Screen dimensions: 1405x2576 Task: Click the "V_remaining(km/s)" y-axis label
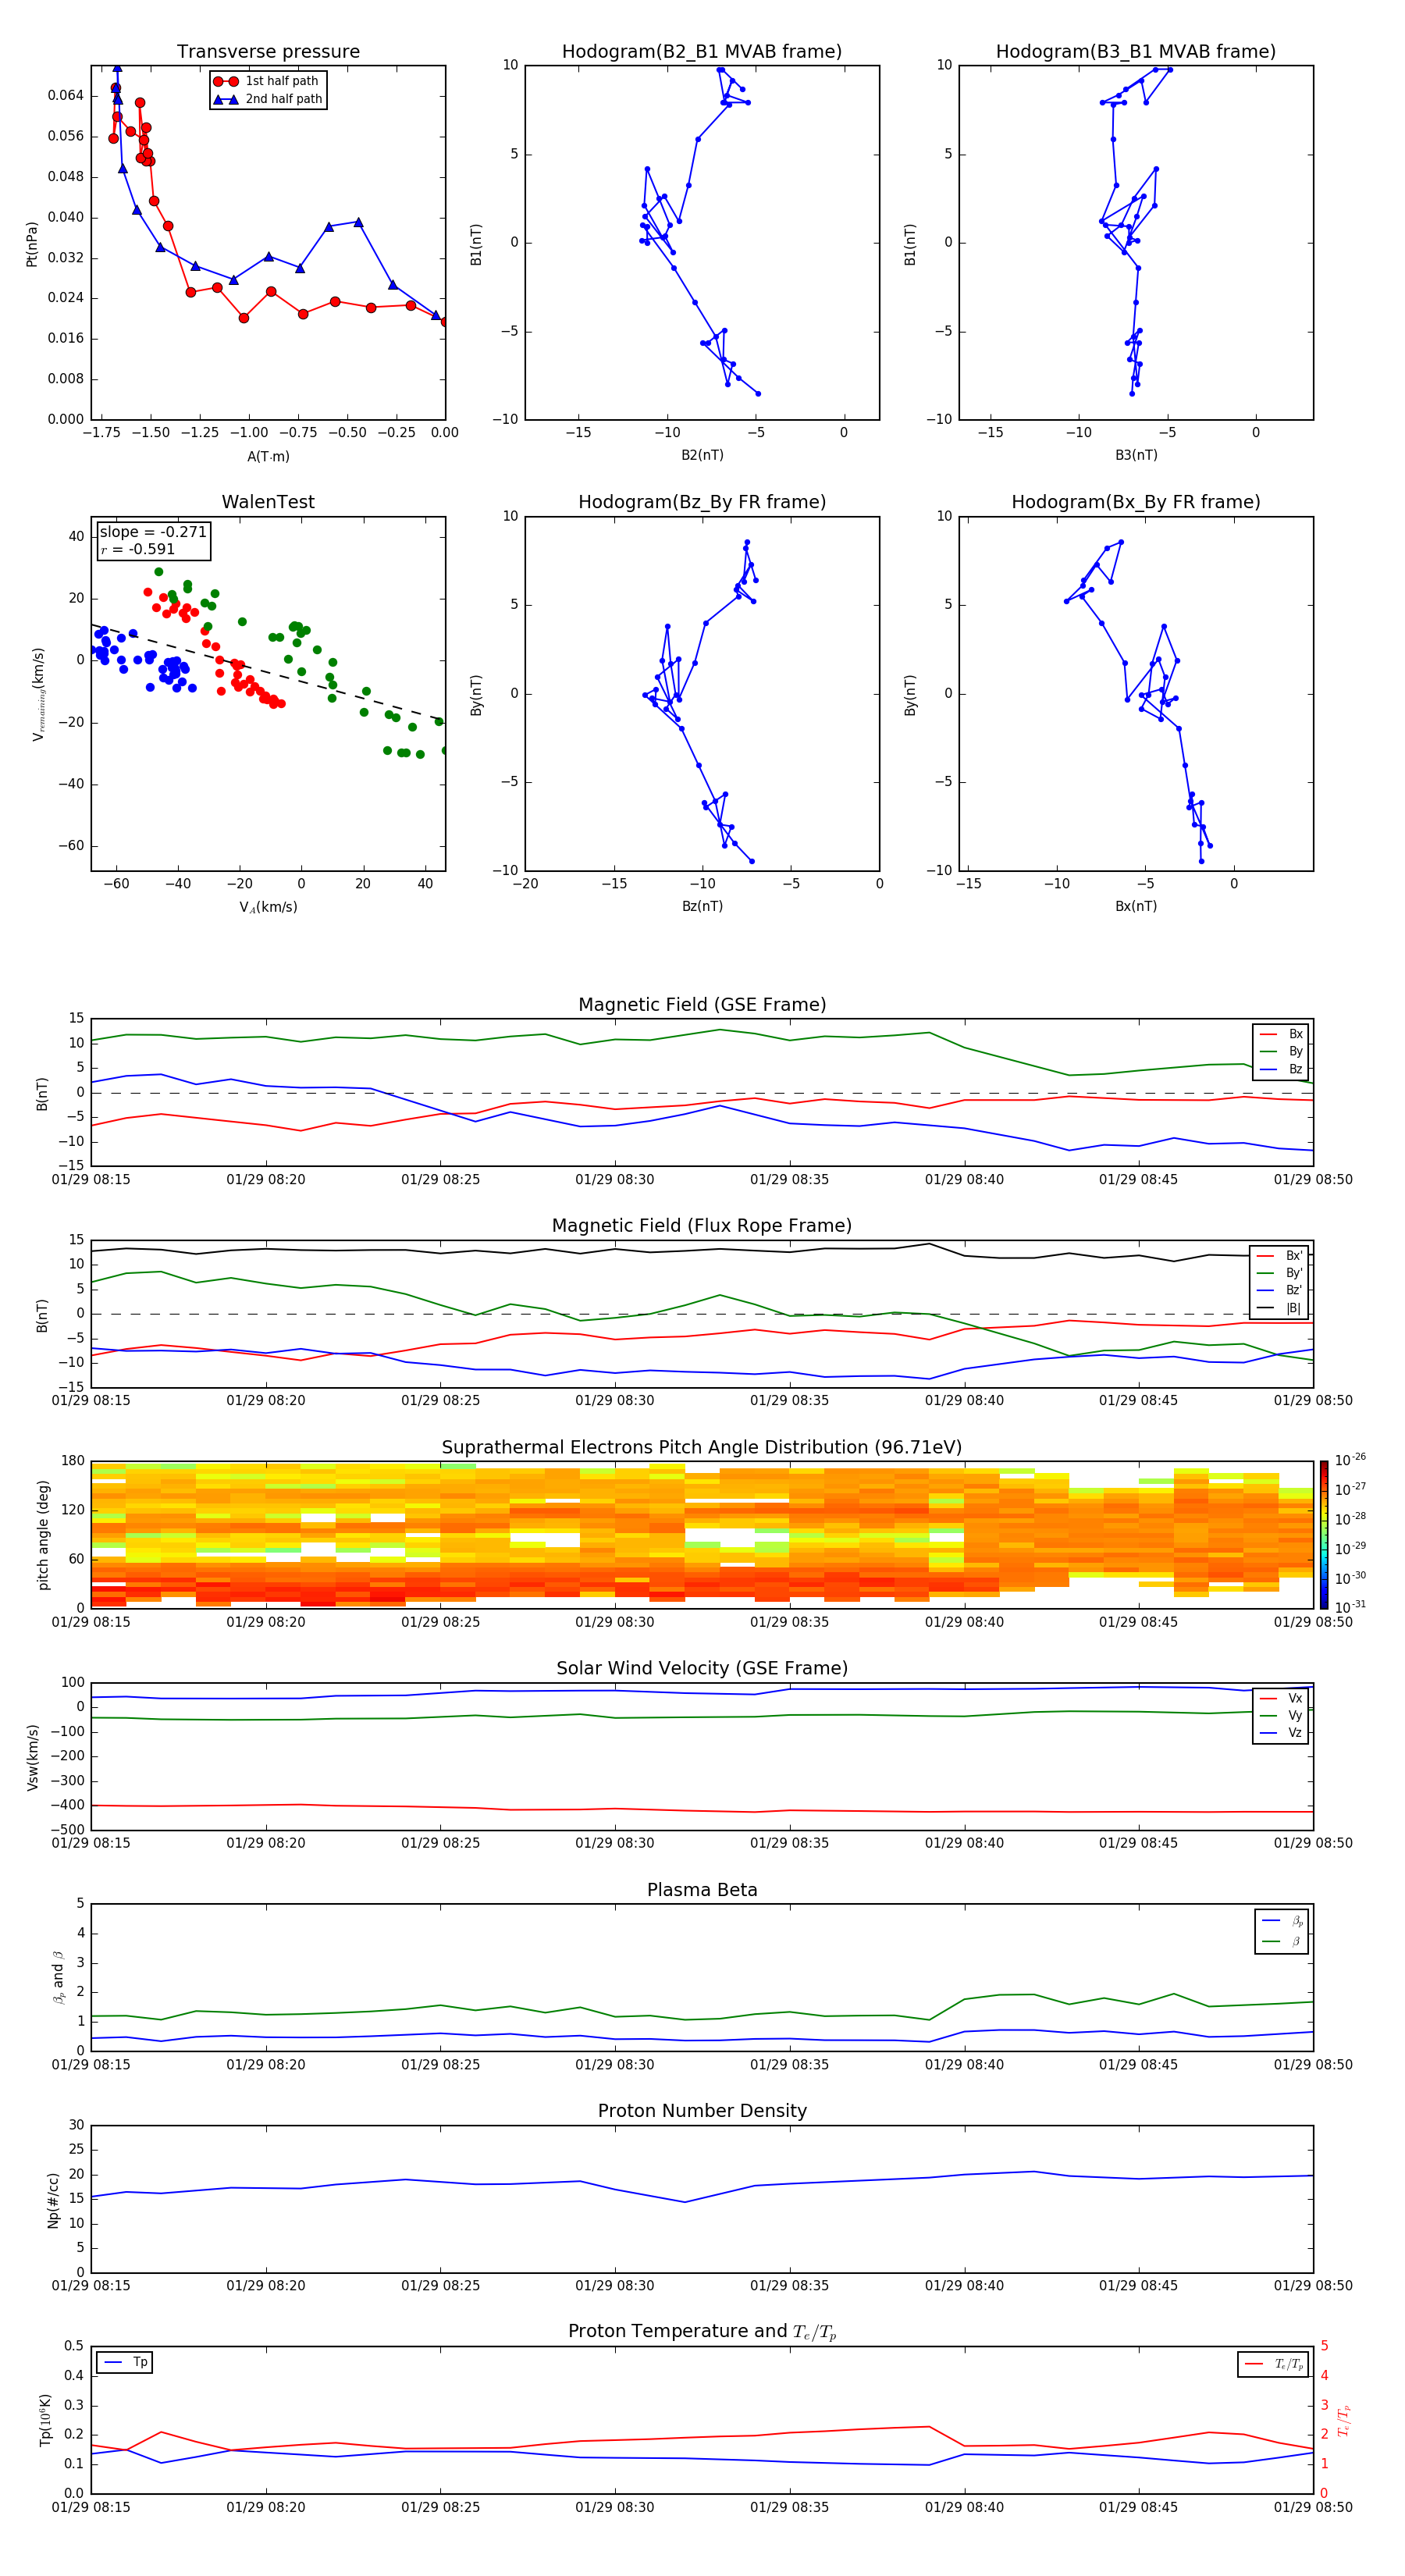click(38, 694)
